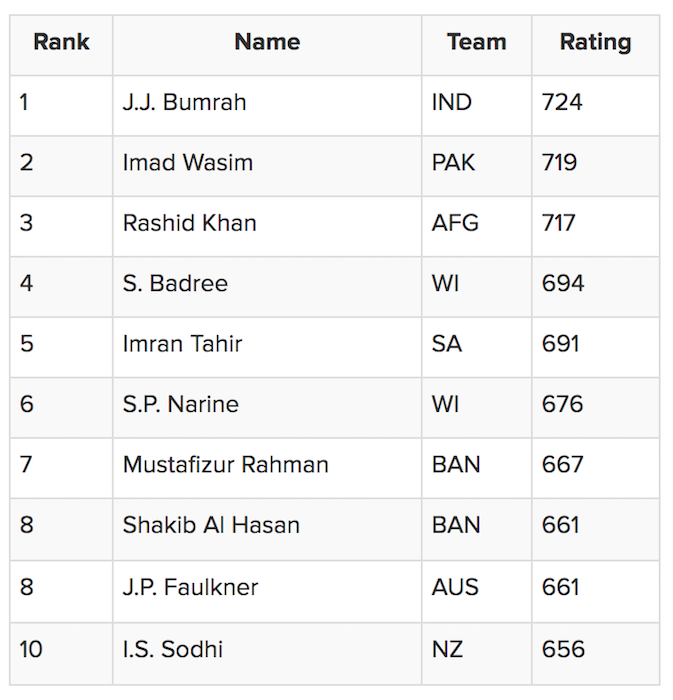
Task: Select Mustafizur Rahman in the table
Action: click(x=225, y=465)
